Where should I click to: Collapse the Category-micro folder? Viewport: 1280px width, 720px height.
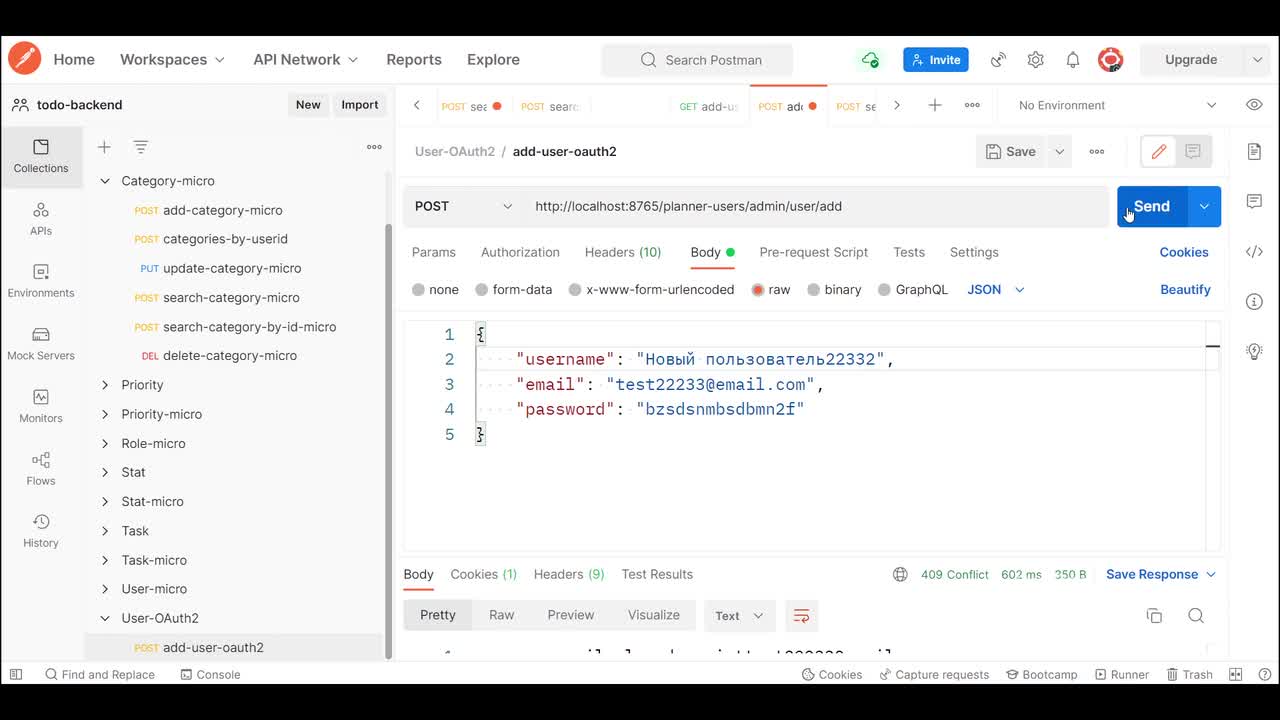105,181
